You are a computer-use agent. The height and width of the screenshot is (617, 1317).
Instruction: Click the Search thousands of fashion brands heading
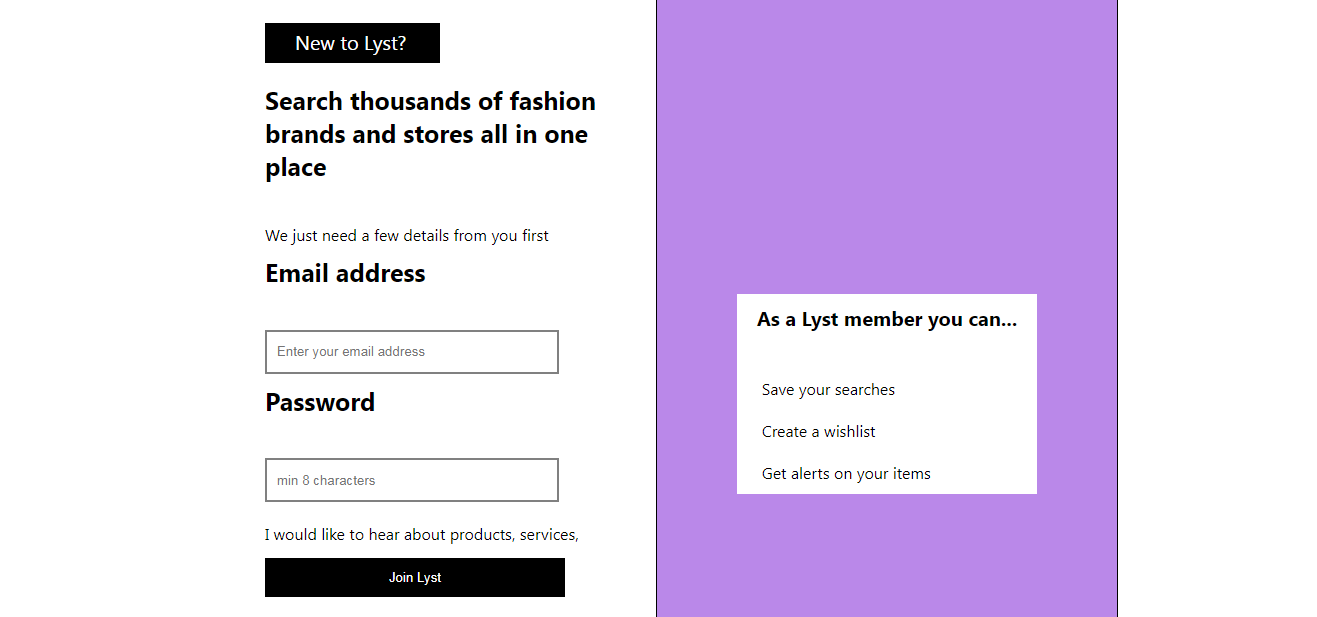pos(430,133)
